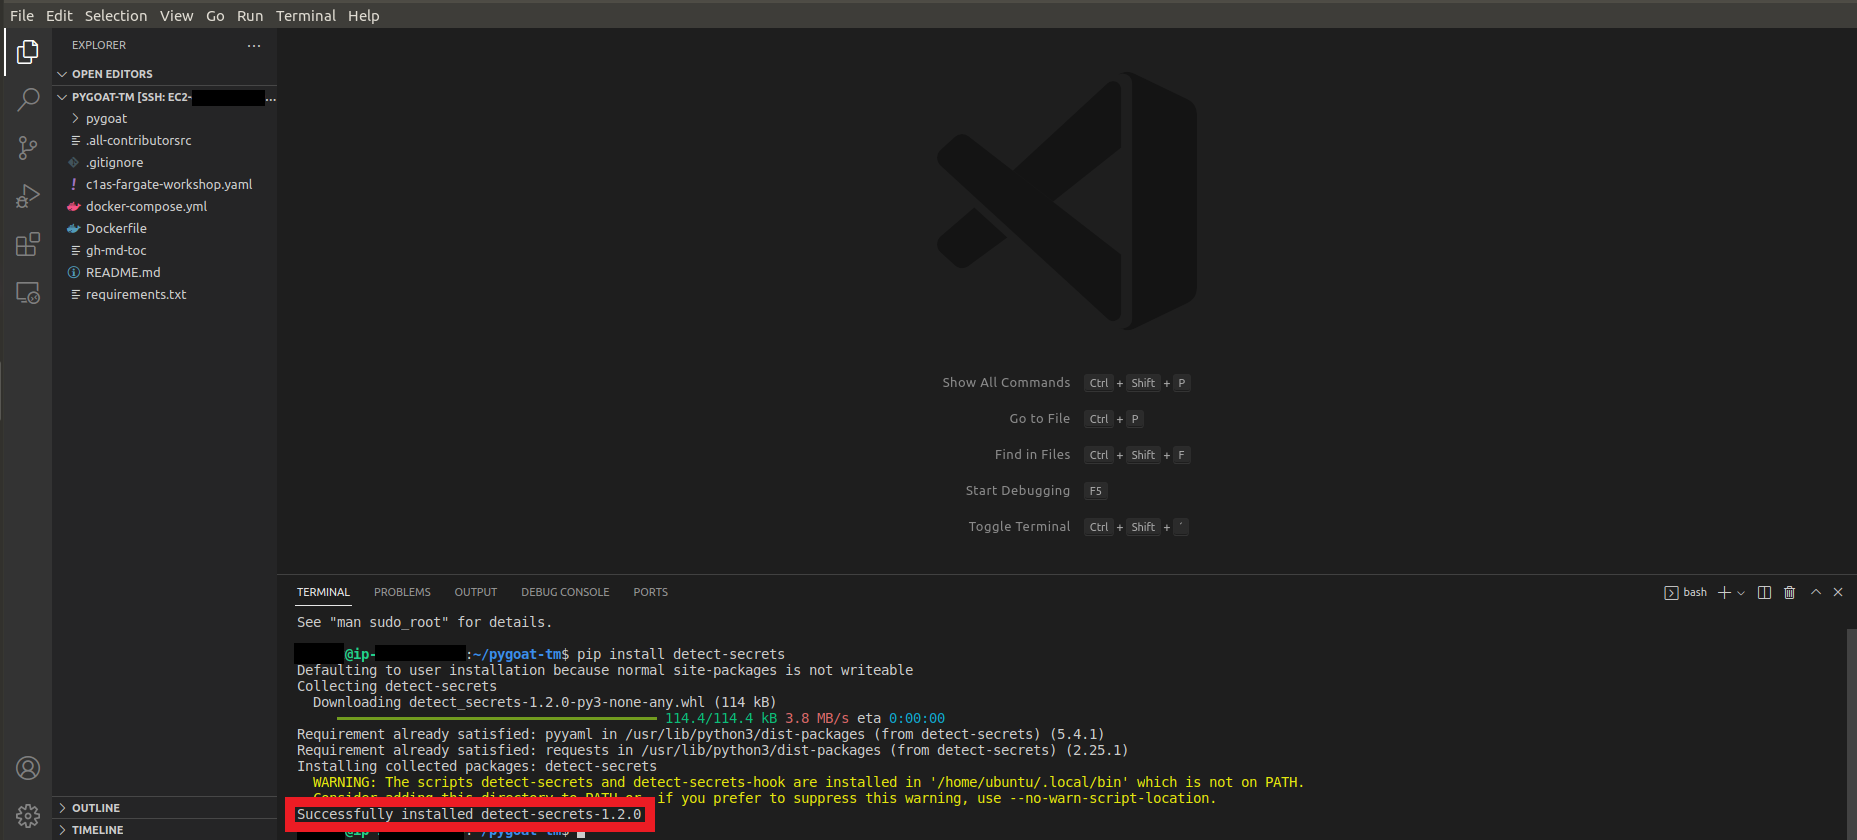Open the File menu
The image size is (1857, 840).
(x=22, y=15)
